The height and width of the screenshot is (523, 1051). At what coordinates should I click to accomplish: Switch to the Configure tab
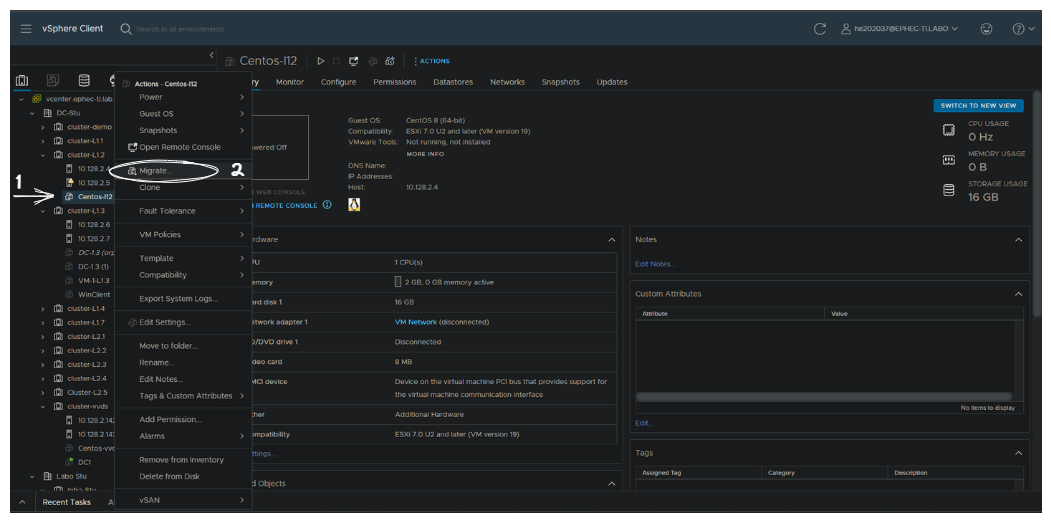coord(338,82)
